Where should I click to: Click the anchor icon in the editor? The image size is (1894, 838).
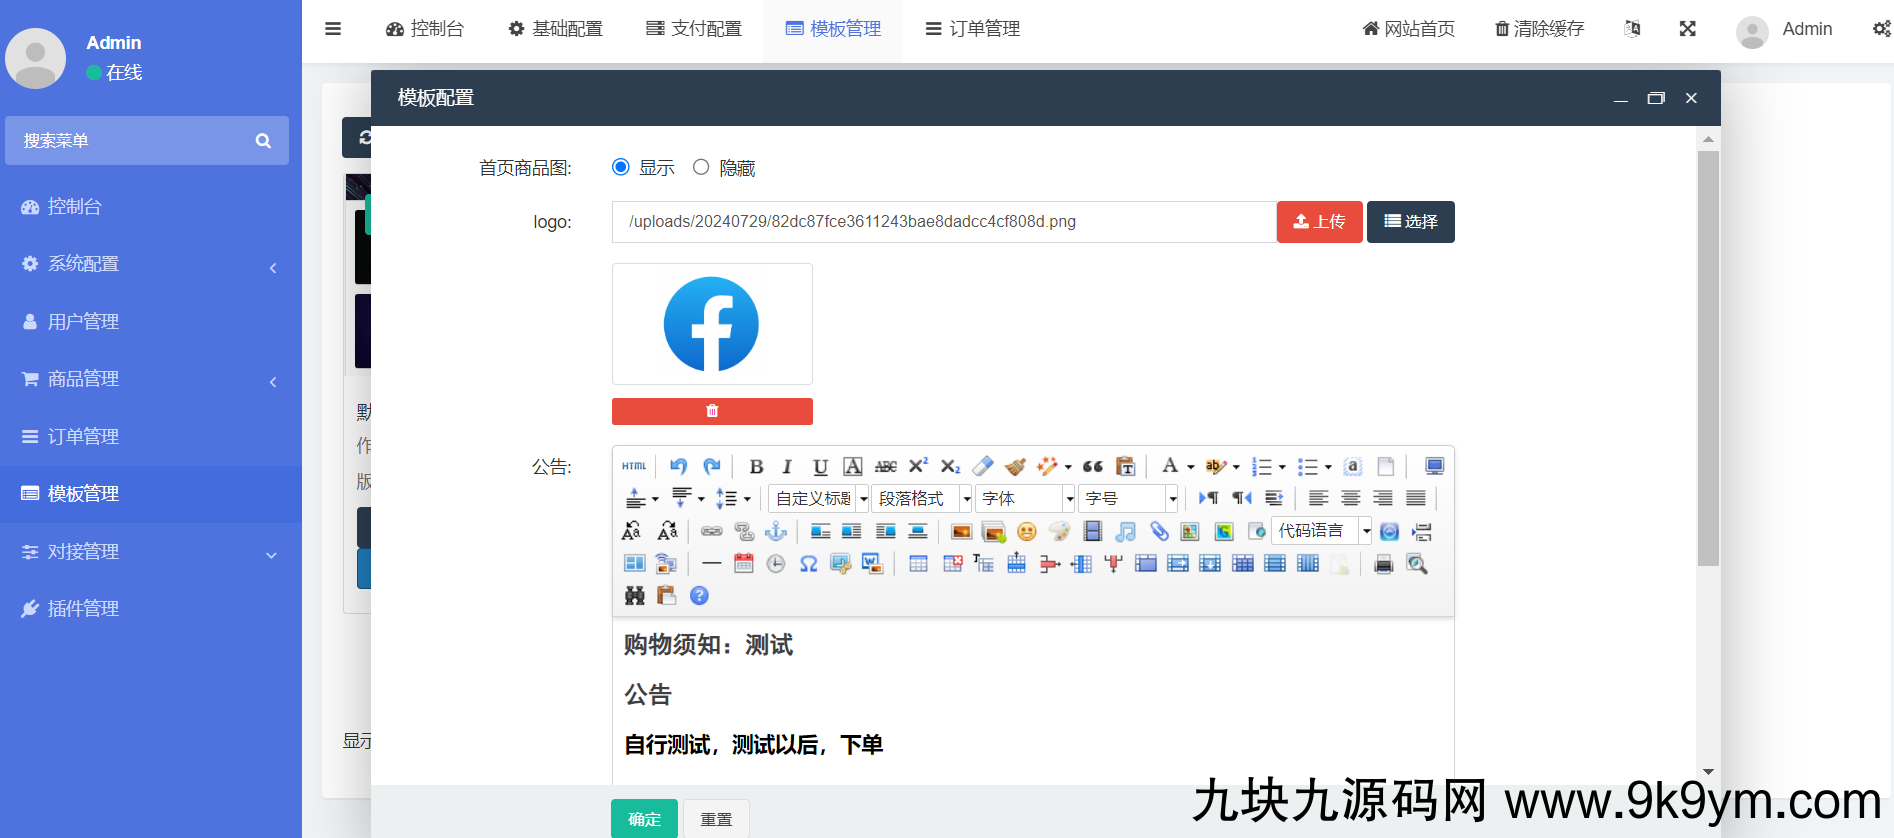(x=776, y=532)
